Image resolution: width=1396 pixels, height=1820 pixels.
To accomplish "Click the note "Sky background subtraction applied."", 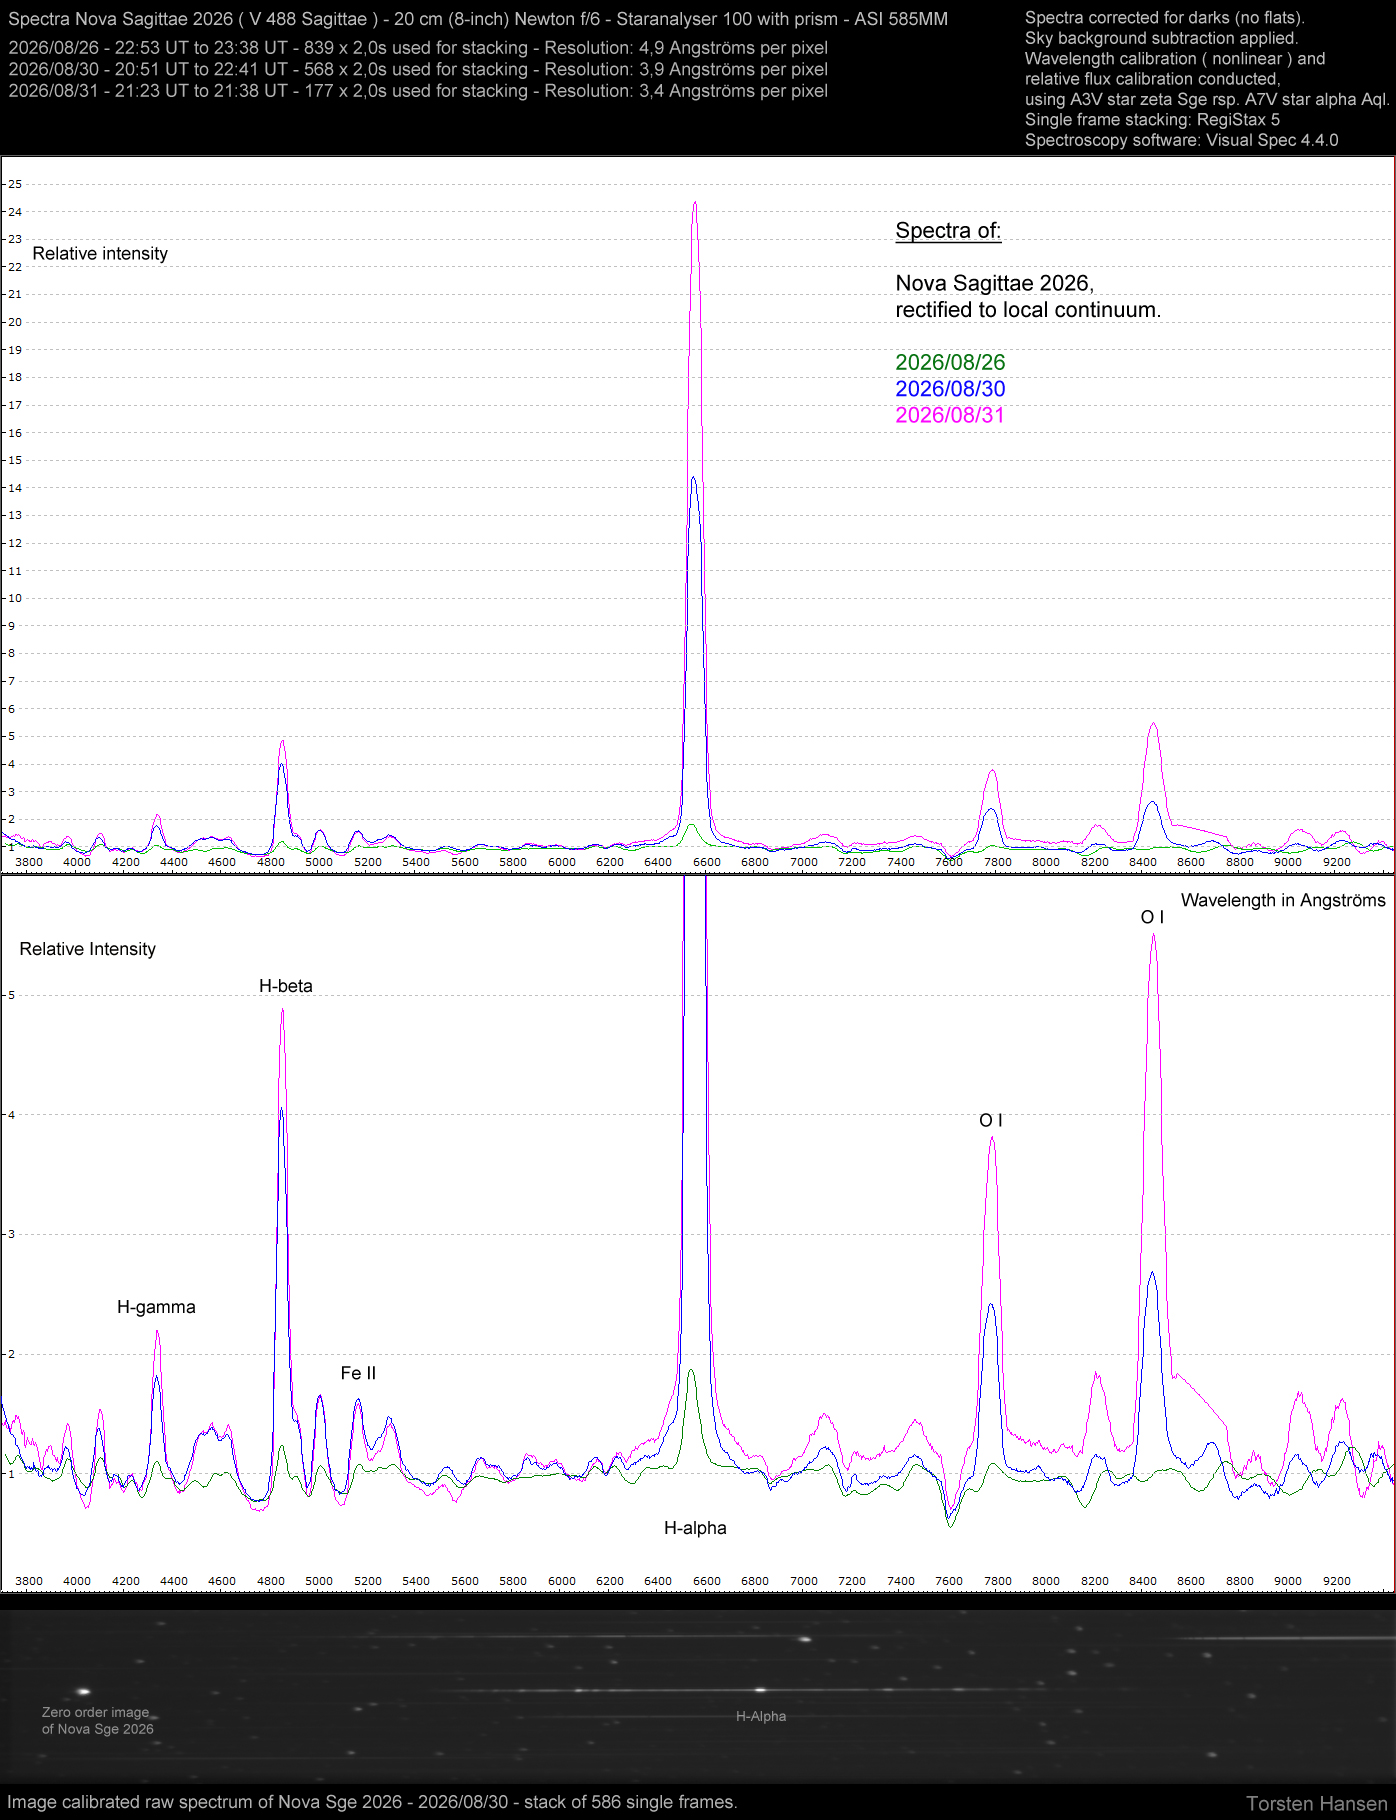I will tap(1161, 38).
